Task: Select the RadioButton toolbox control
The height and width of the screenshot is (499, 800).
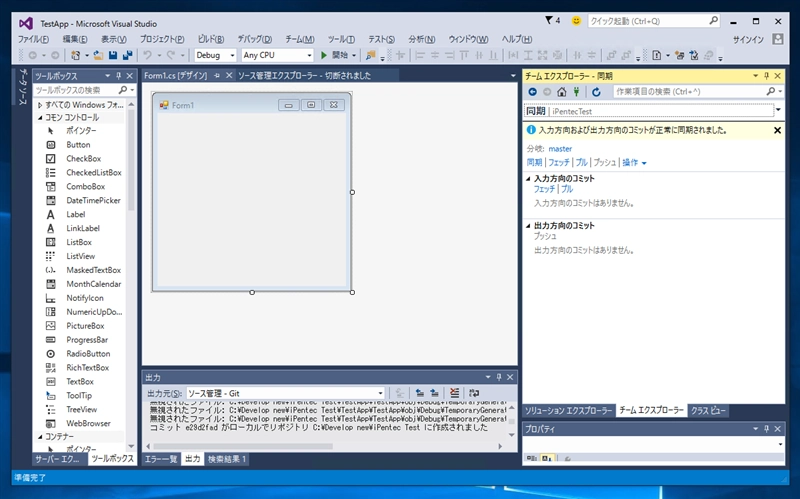Action: (x=88, y=354)
